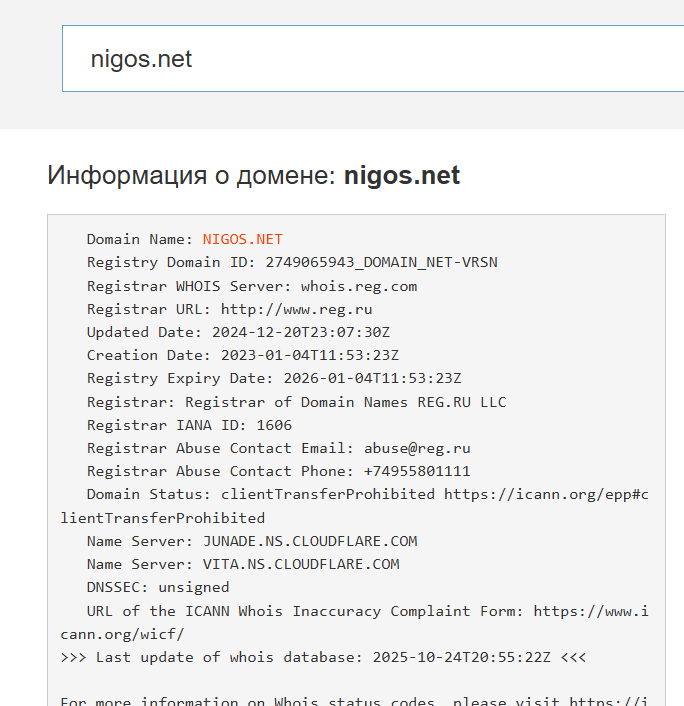Click the http://www.reg.ru registrar URL
This screenshot has height=706, width=684.
click(x=296, y=309)
